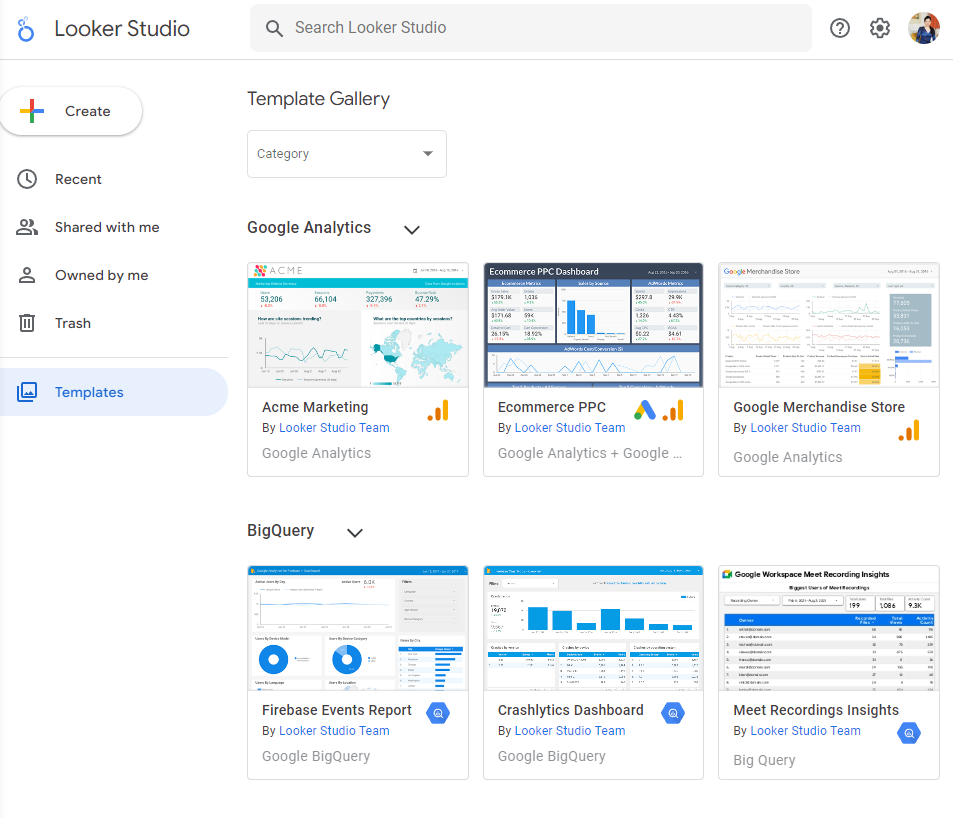Viewport: 953px width, 818px height.
Task: Open the Settings gear icon
Action: pos(879,28)
